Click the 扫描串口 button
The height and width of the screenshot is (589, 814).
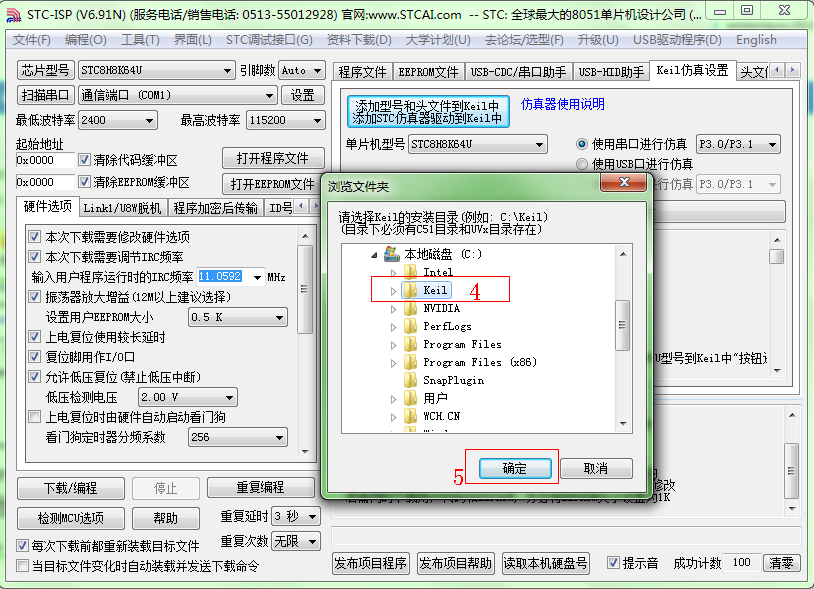point(45,95)
